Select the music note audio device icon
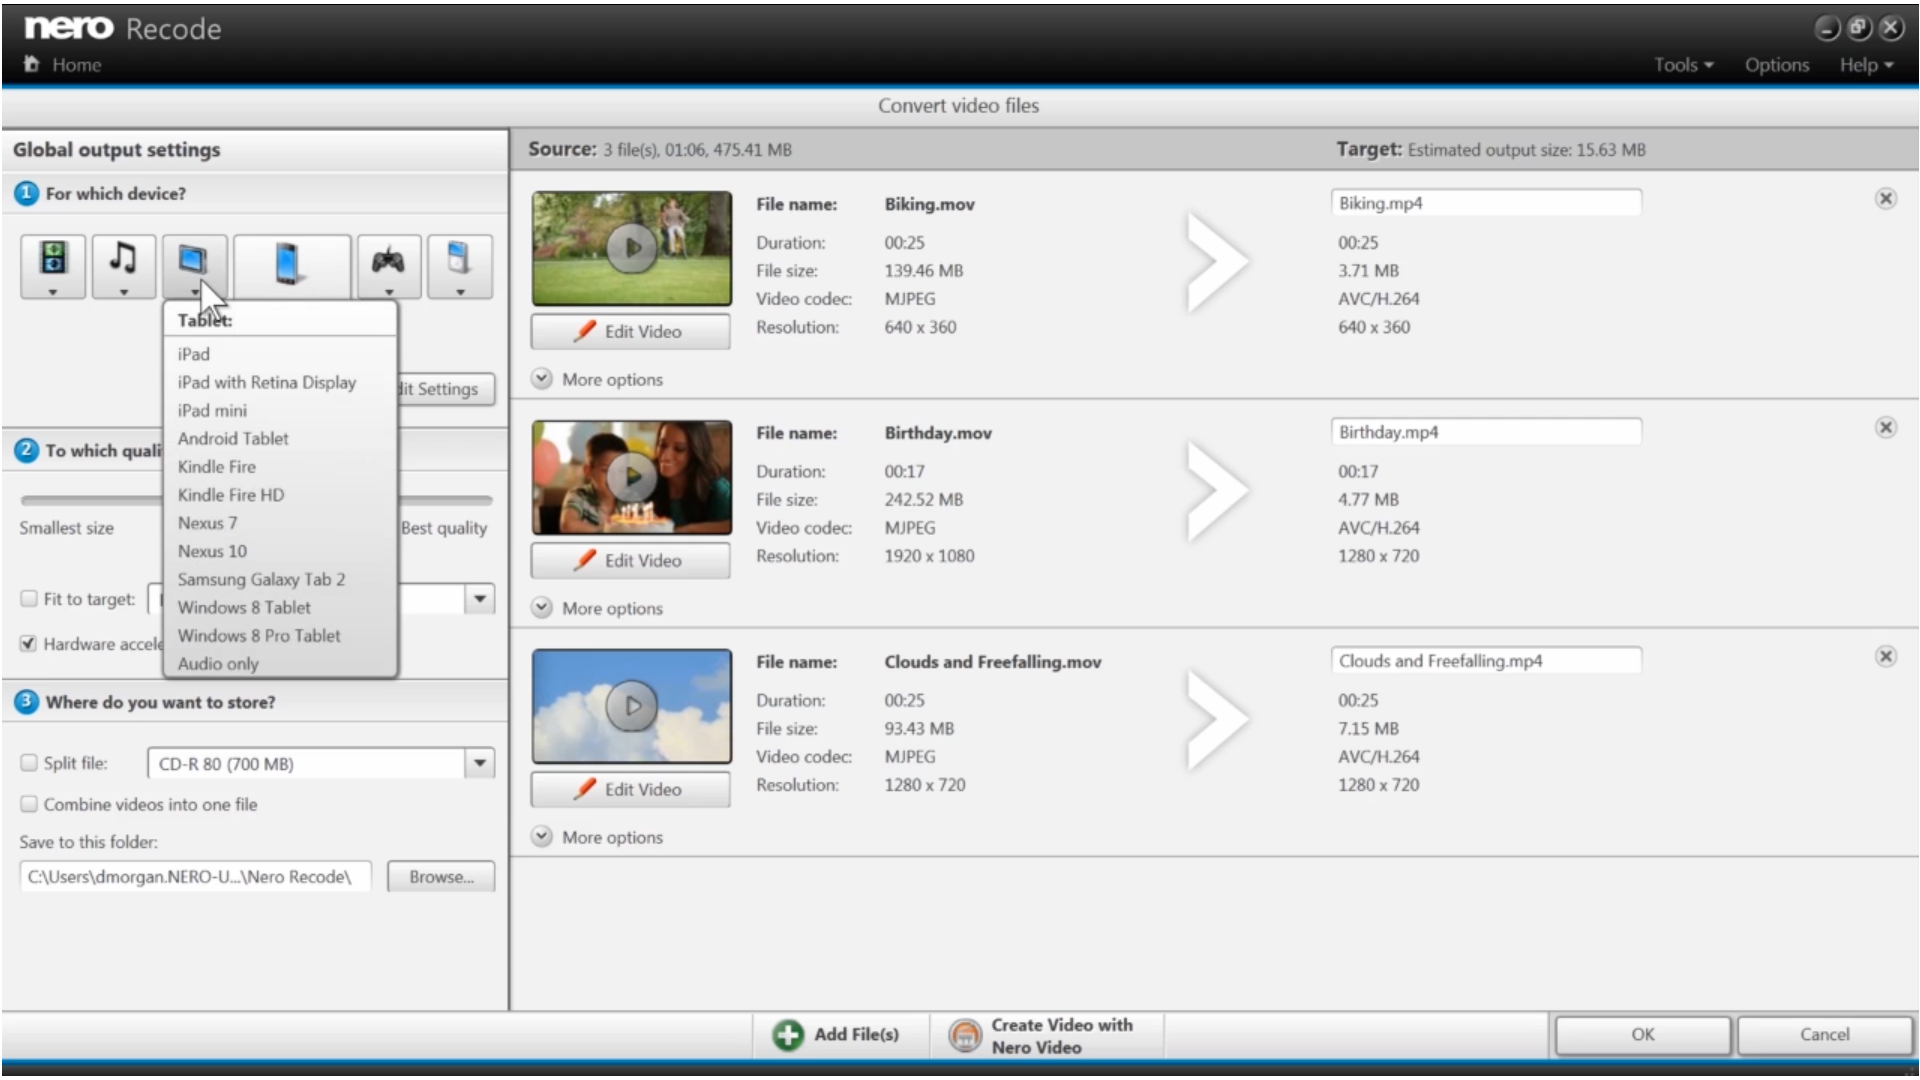The height and width of the screenshot is (1080, 1920). tap(124, 266)
